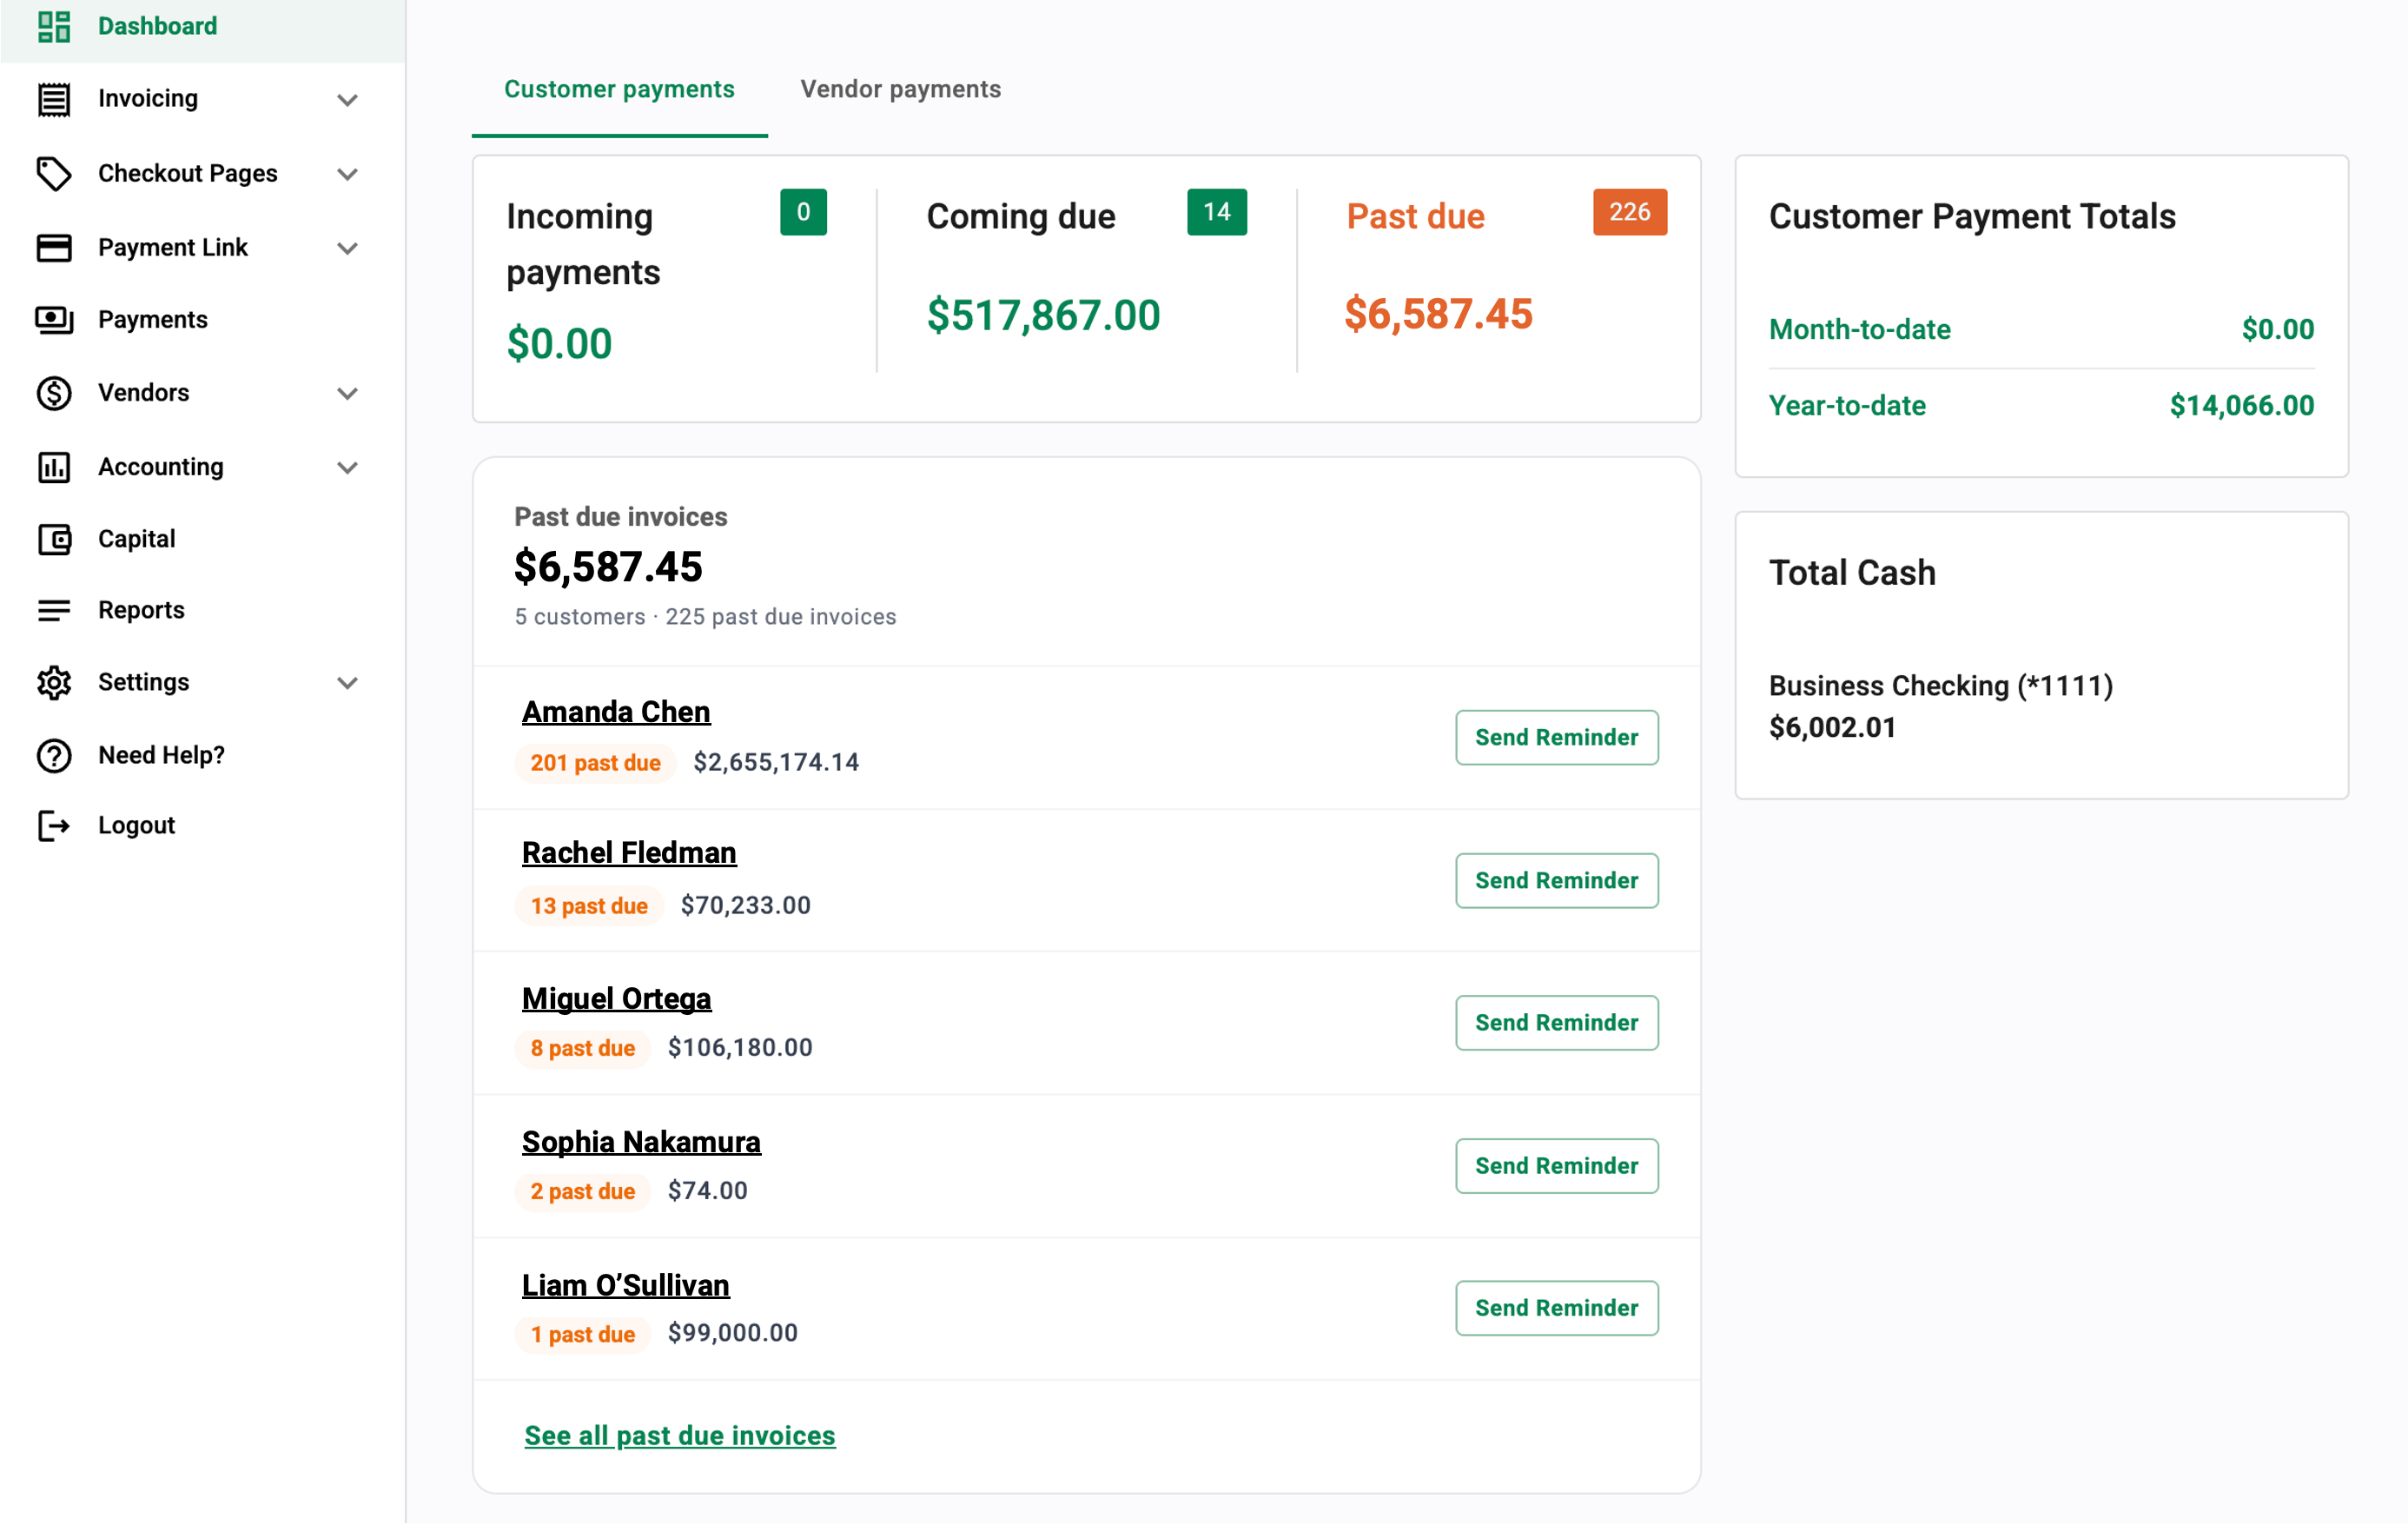Screen dimensions: 2408x1525
Task: Expand the Invoicing menu chevron
Action: coord(347,100)
